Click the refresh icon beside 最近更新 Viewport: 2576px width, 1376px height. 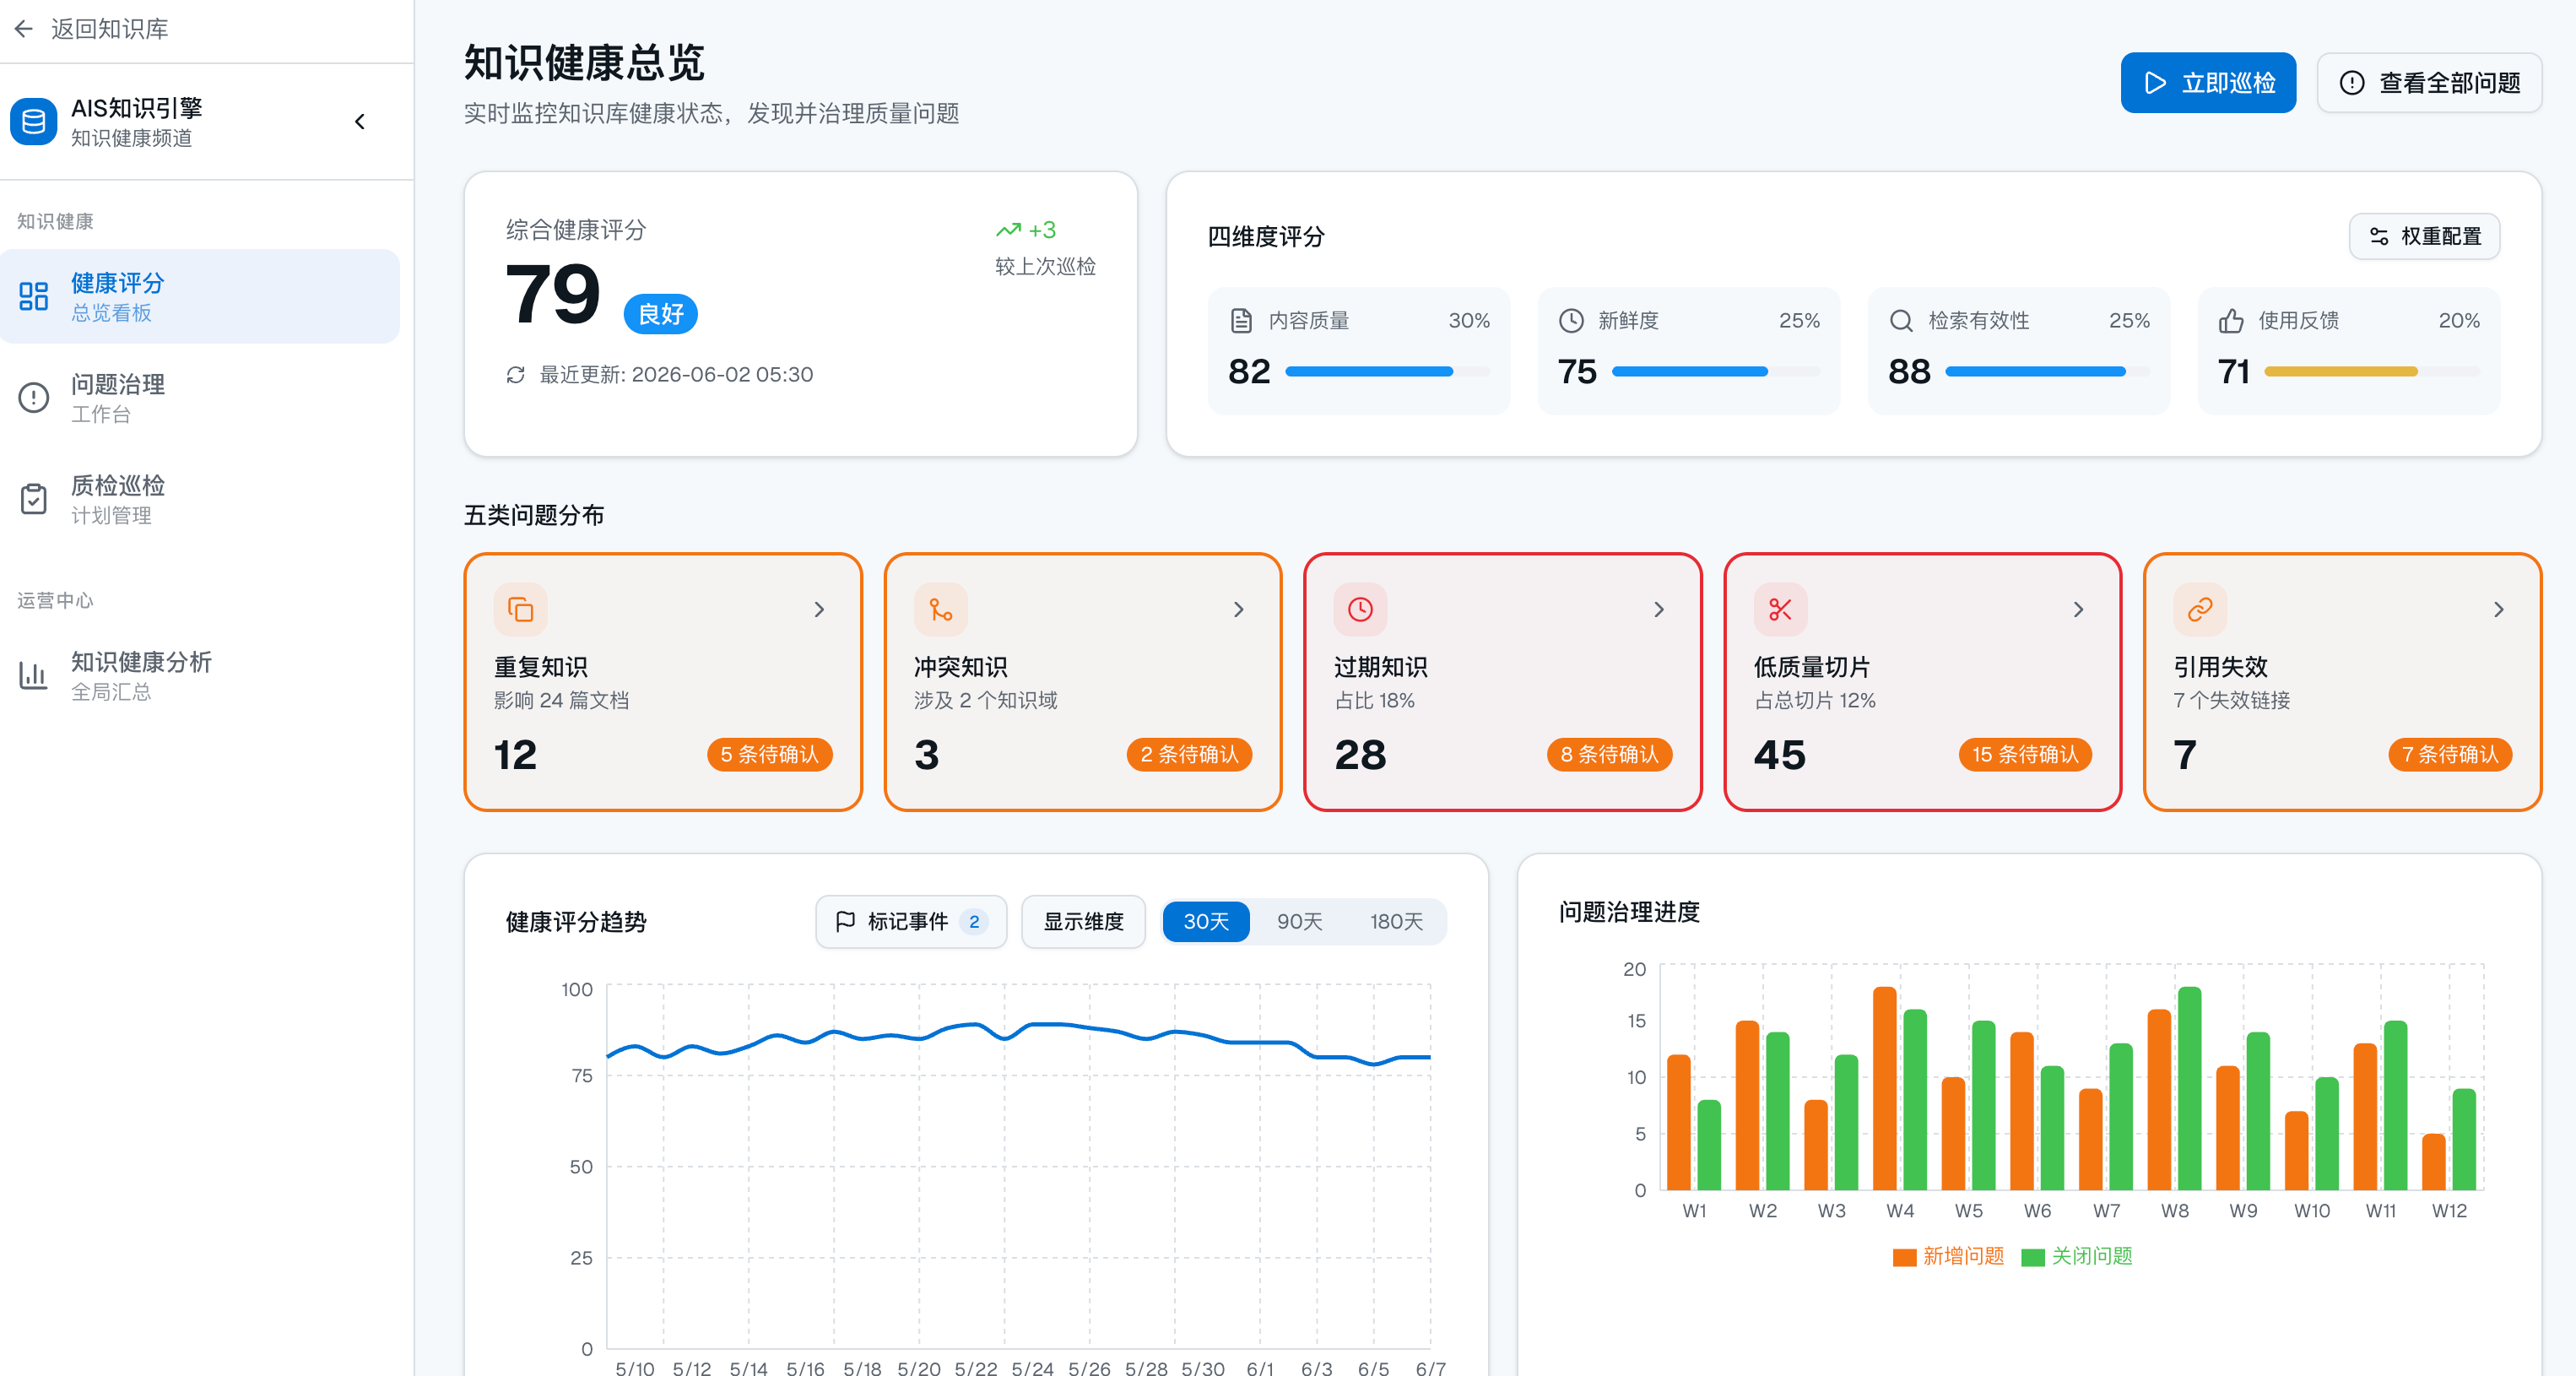(516, 375)
